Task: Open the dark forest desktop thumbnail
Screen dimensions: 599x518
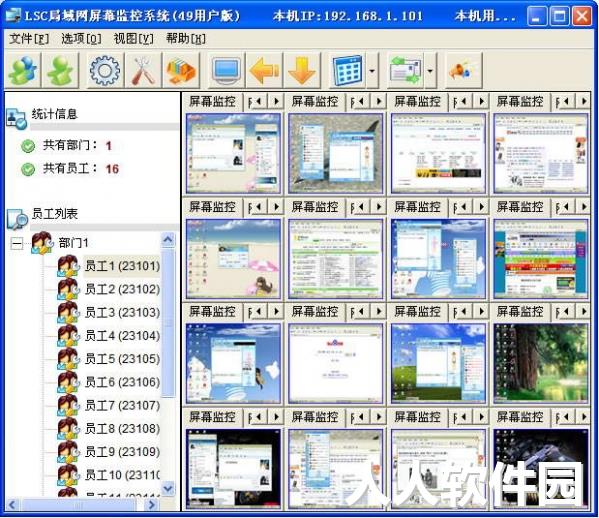Action: (x=540, y=363)
